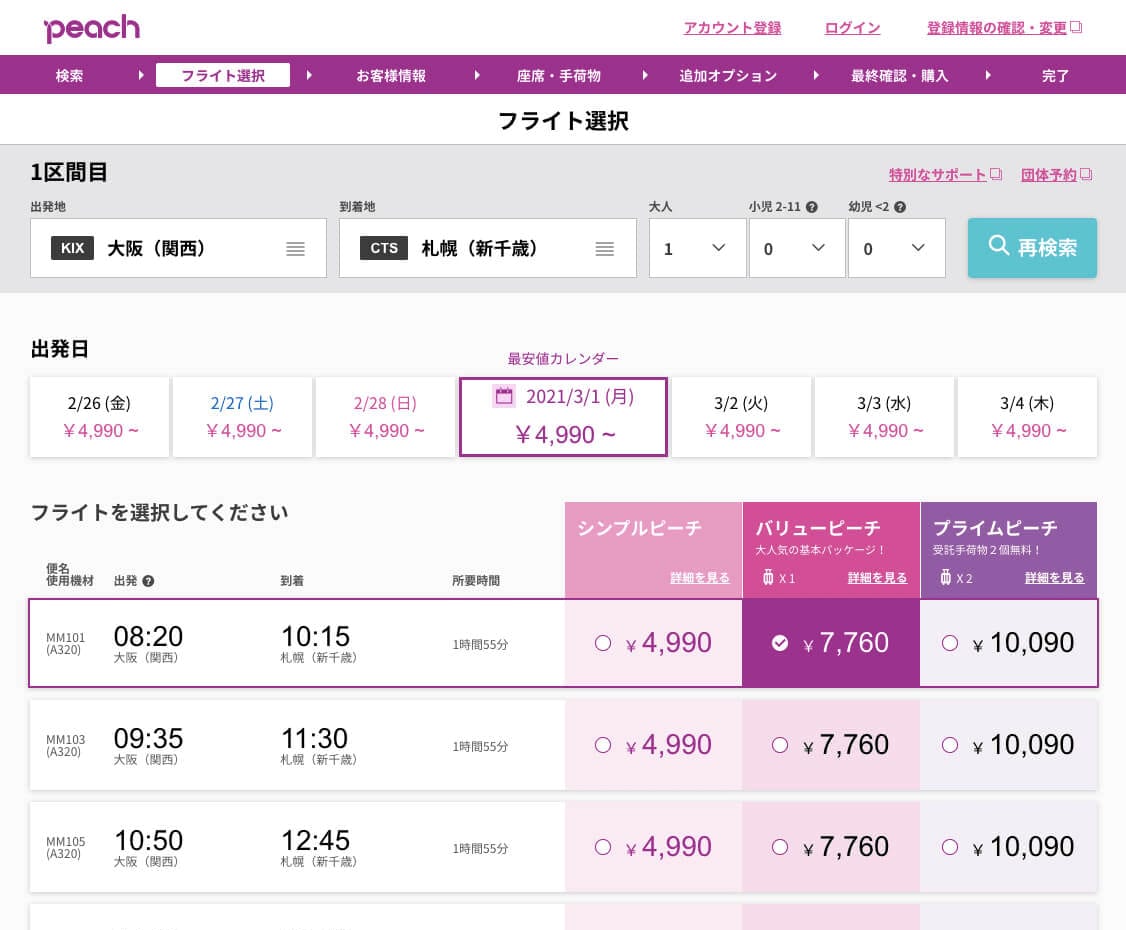Open the ログイン link
Screen dimensions: 1126x930
coord(852,28)
